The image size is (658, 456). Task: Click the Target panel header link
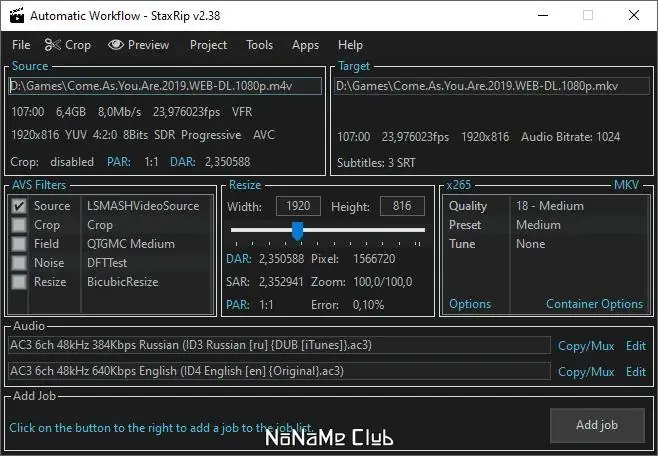(x=354, y=66)
